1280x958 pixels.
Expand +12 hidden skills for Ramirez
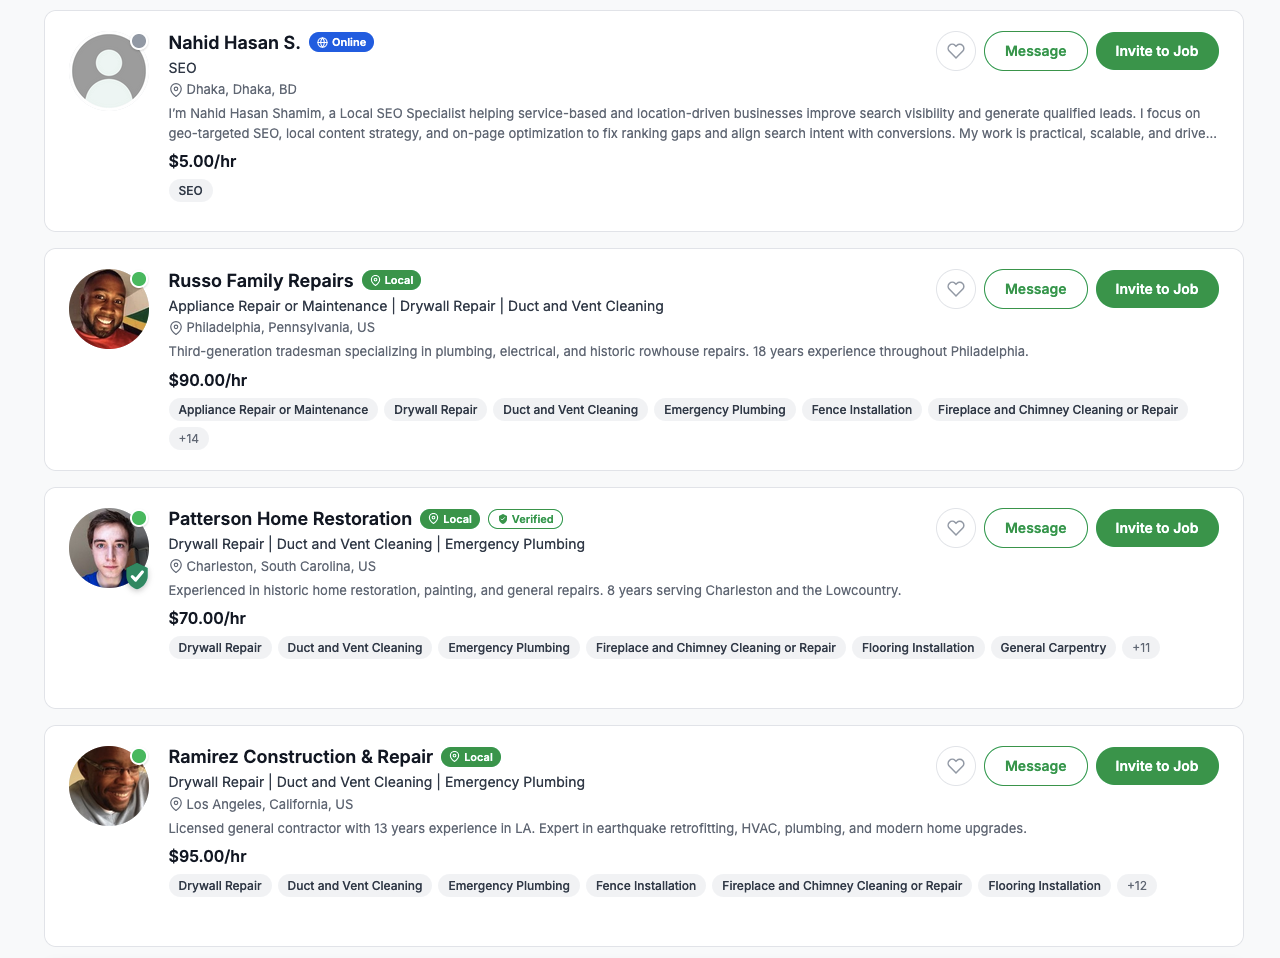click(1137, 886)
